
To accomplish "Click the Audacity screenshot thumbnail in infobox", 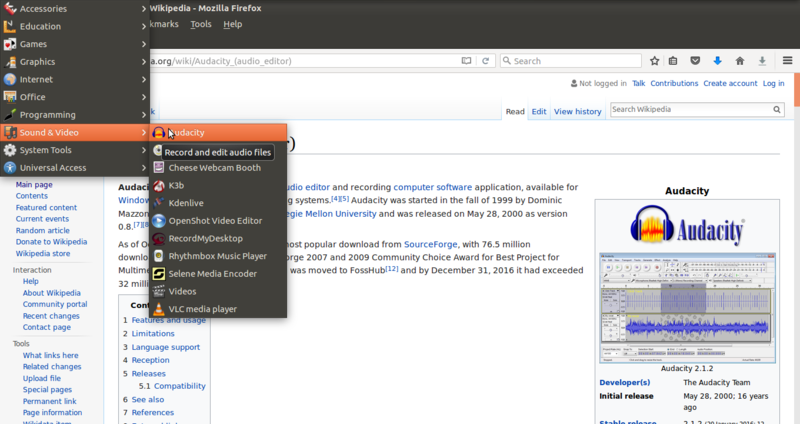I will (687, 308).
